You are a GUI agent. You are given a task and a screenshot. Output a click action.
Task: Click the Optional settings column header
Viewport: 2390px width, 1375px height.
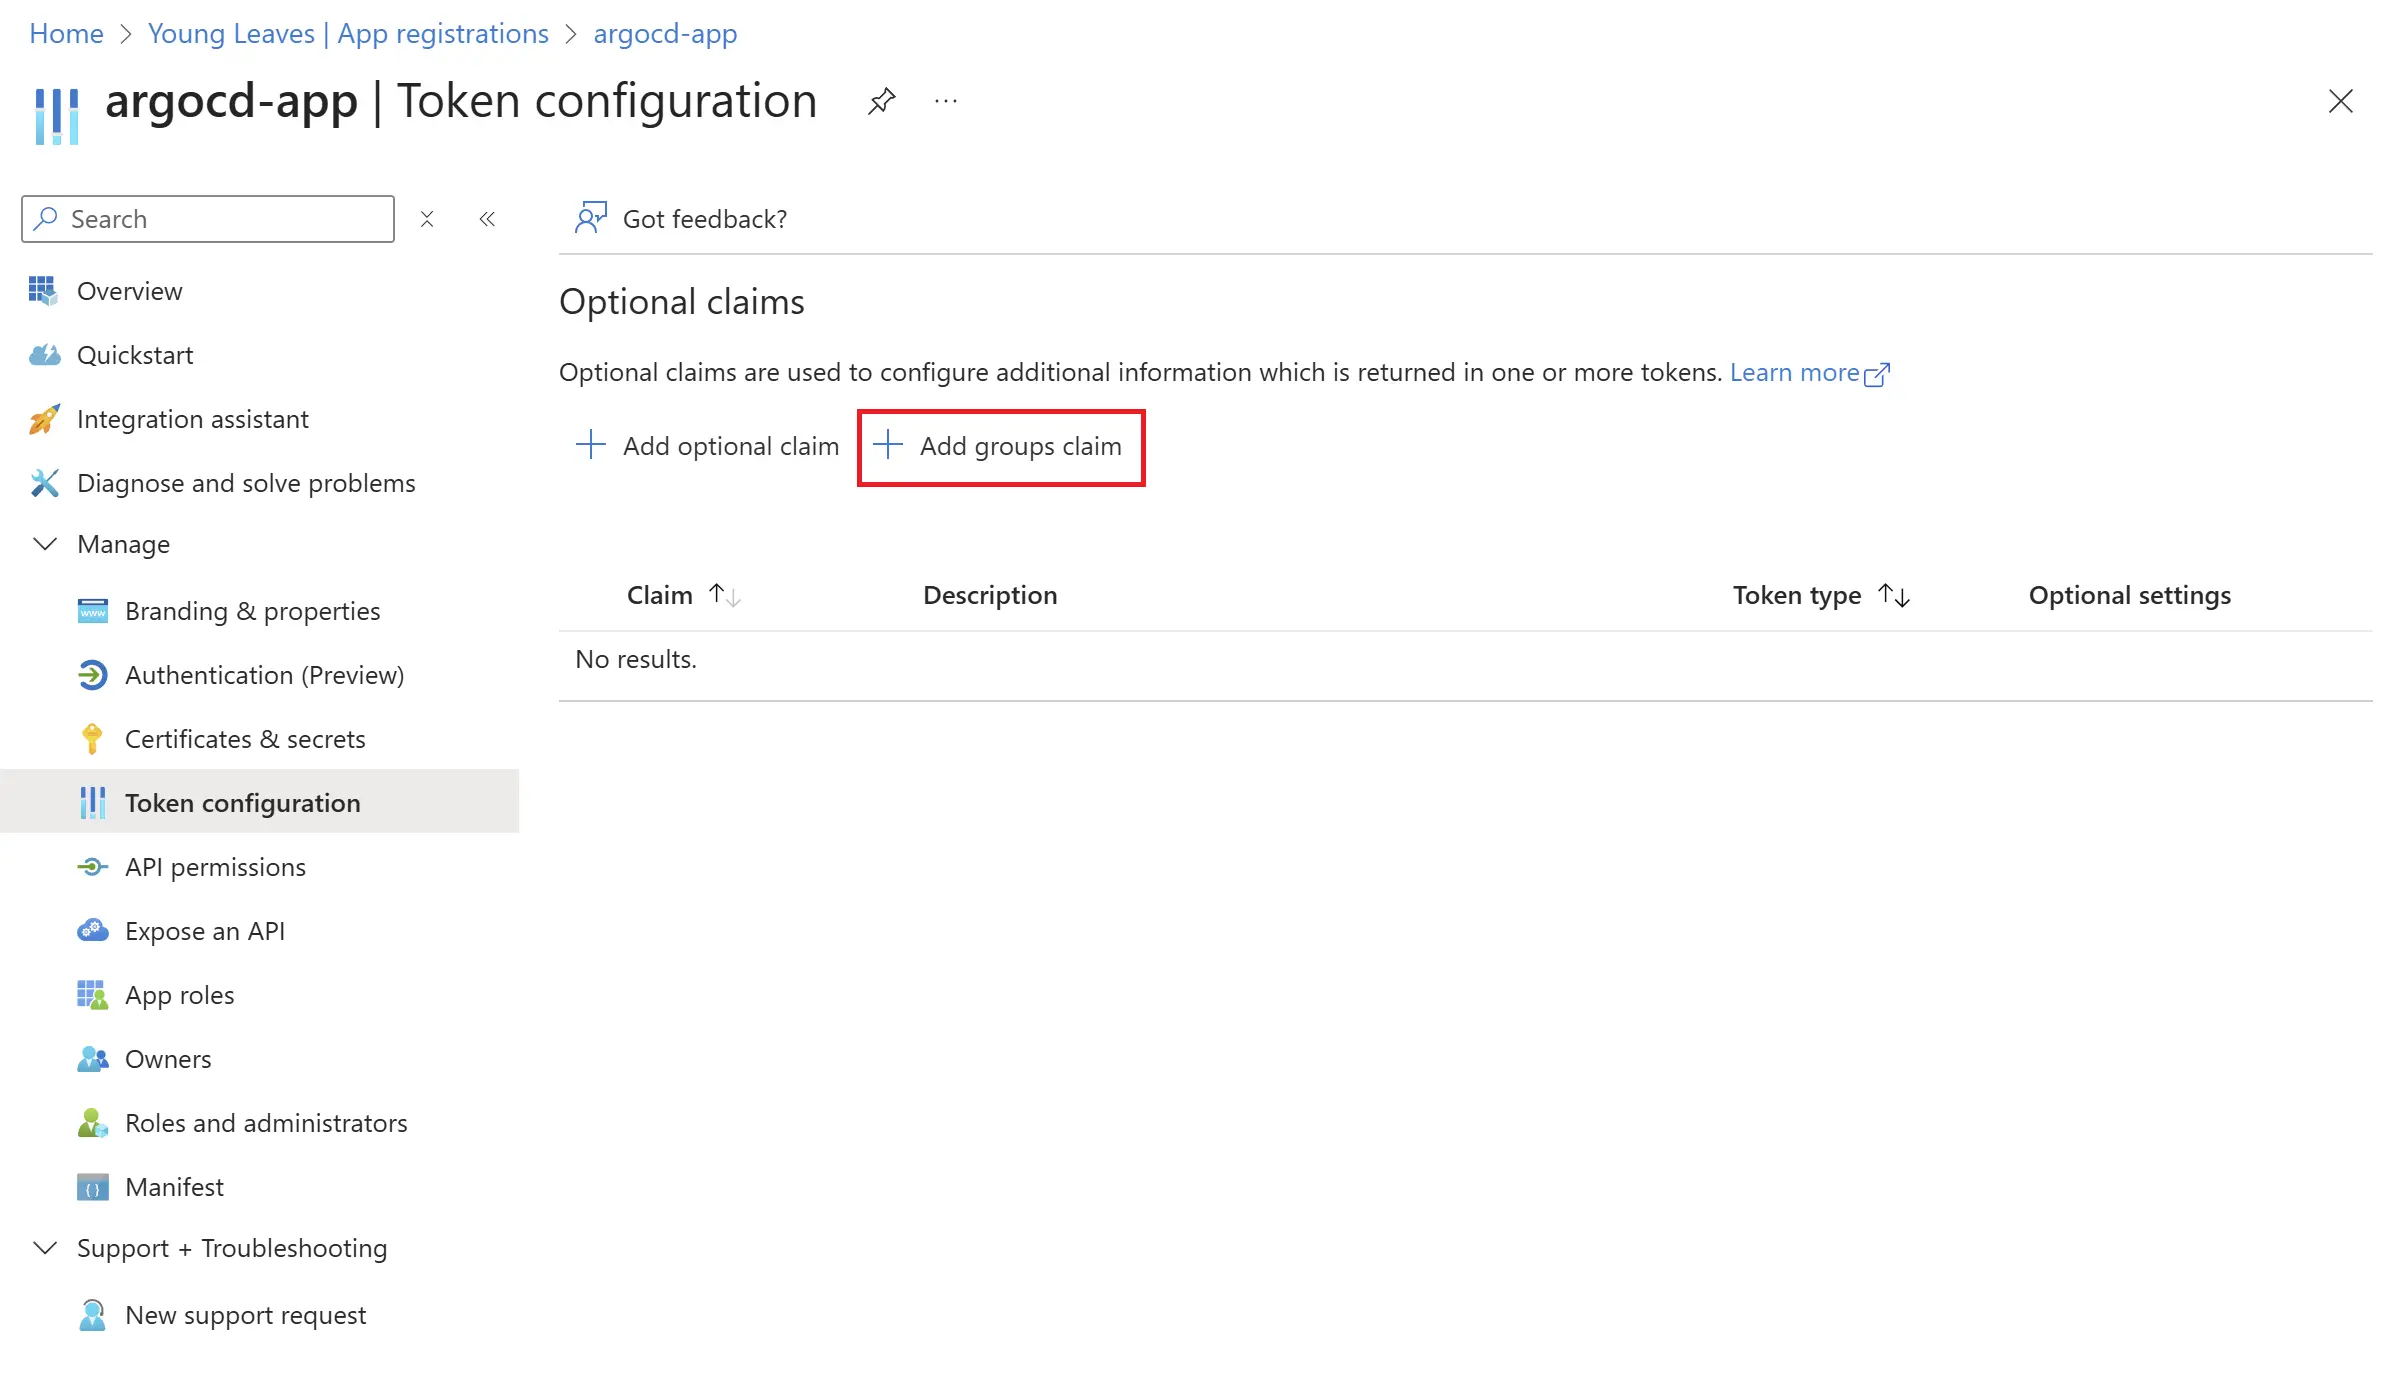tap(2129, 595)
